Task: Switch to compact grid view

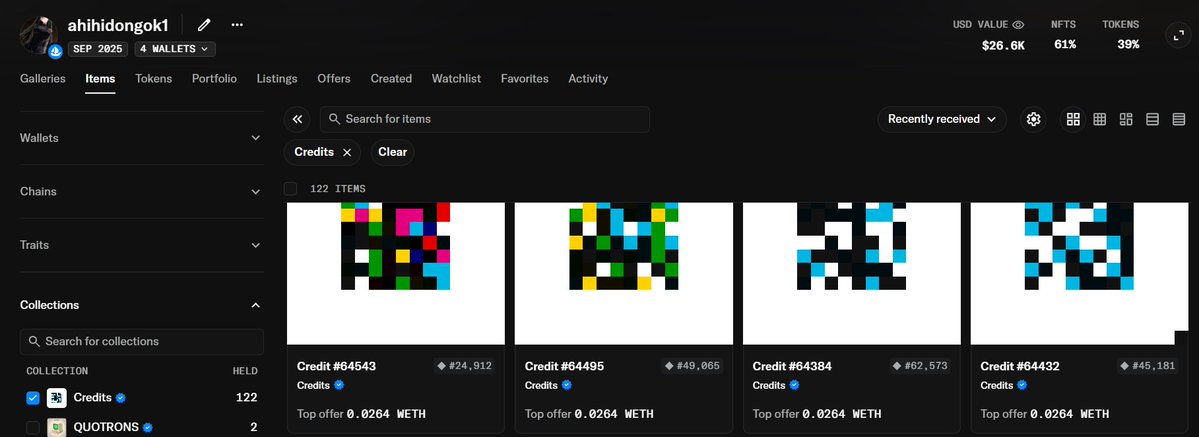Action: pos(1100,119)
